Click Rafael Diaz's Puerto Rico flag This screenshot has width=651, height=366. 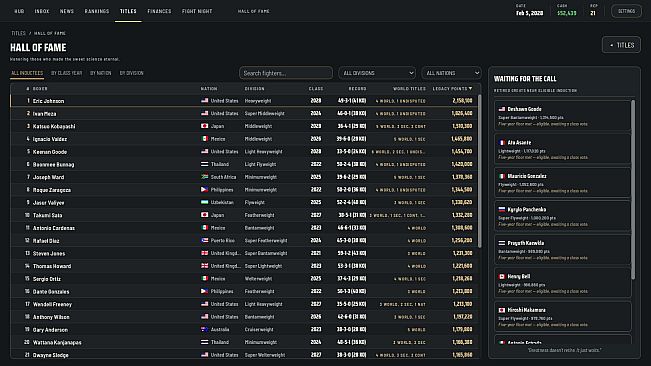click(x=205, y=240)
